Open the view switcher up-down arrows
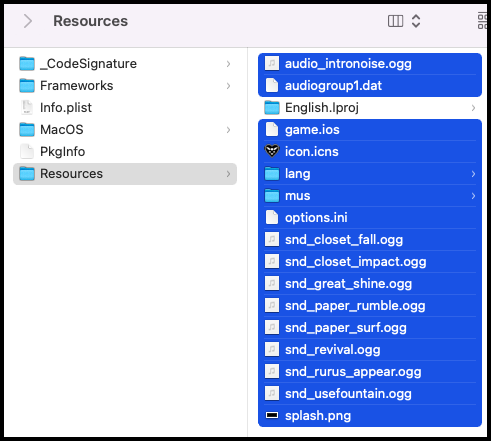The width and height of the screenshot is (491, 441). point(416,21)
